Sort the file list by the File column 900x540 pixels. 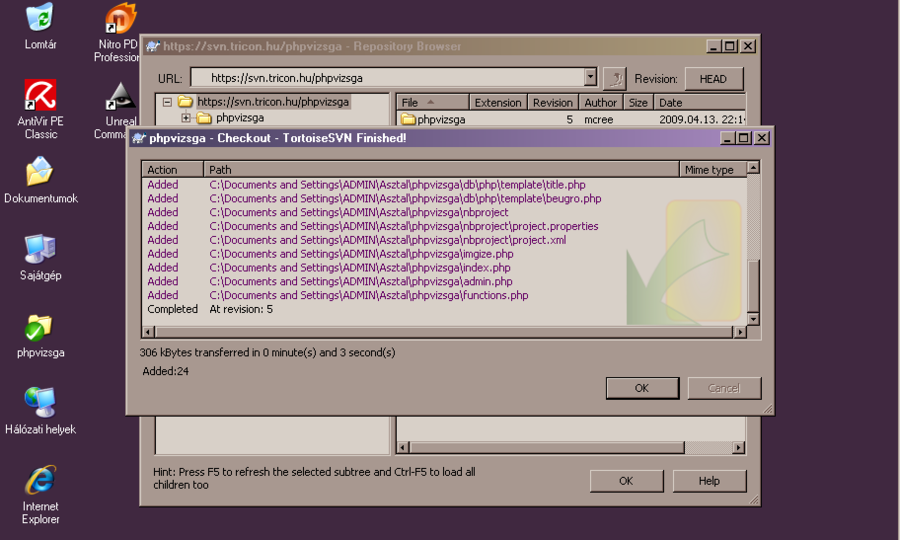click(433, 102)
